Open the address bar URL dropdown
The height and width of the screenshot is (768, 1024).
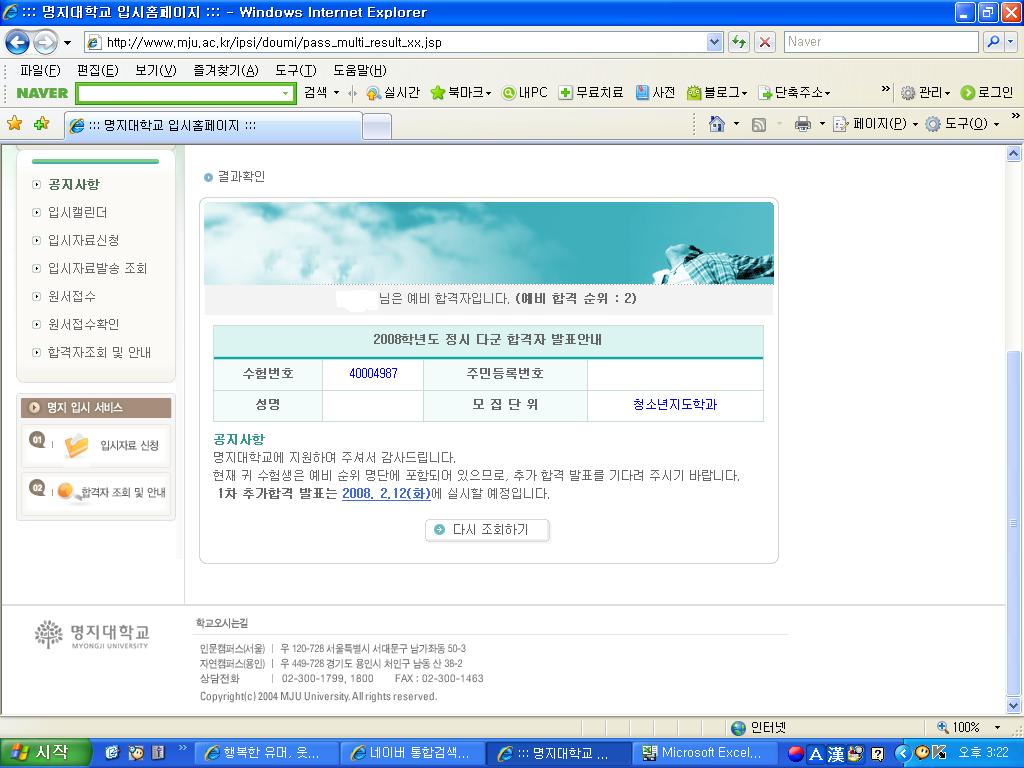714,42
